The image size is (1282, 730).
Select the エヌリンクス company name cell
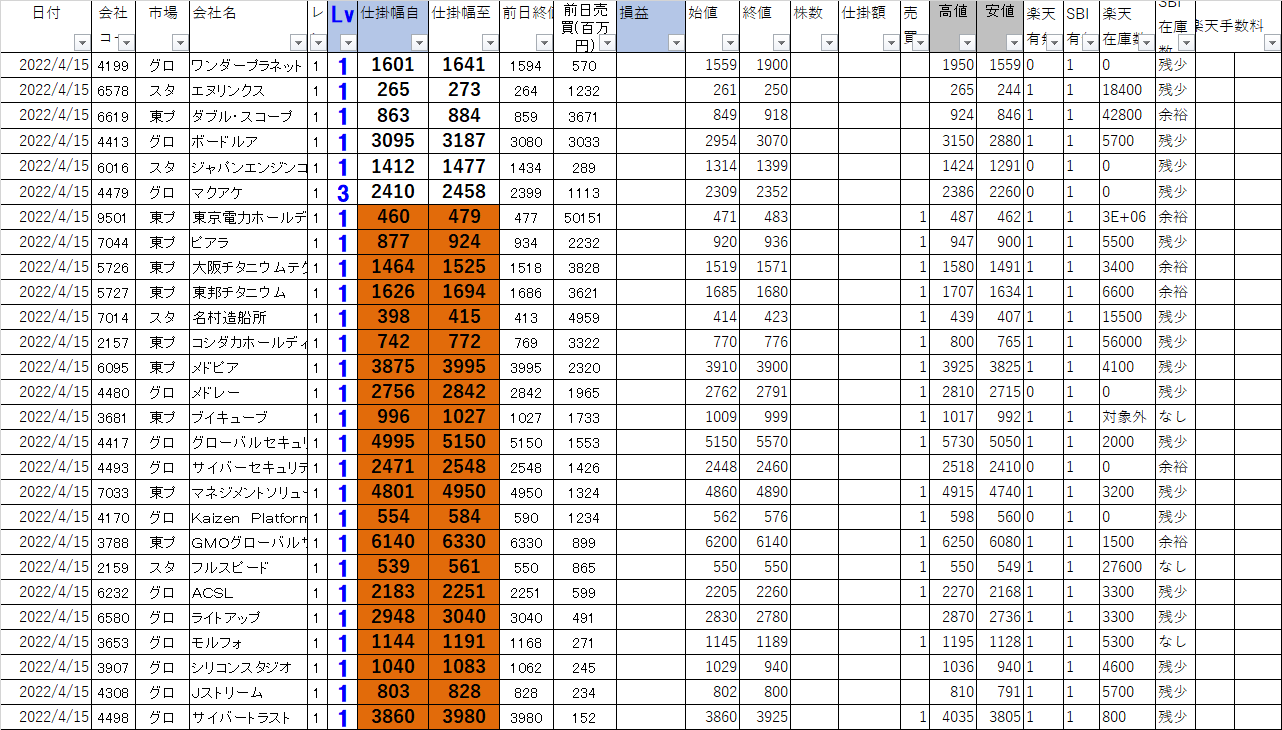click(248, 91)
